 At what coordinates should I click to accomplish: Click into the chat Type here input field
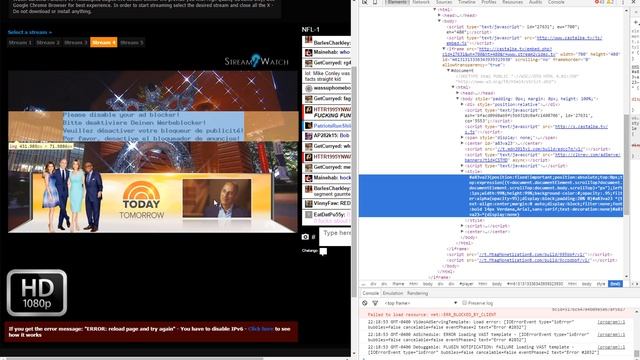point(335,237)
